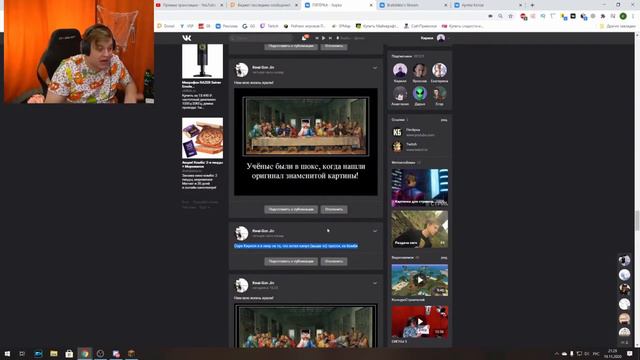Open the taskbar clock and date
The image size is (640, 360).
(613, 353)
